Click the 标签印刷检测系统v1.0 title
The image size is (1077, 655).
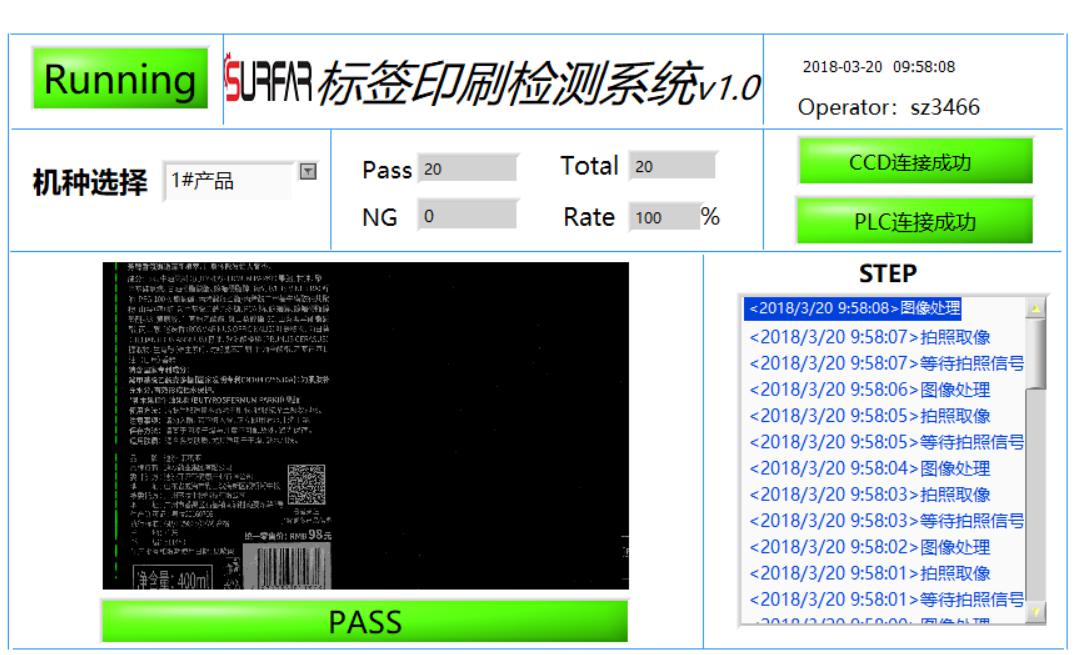tap(539, 83)
